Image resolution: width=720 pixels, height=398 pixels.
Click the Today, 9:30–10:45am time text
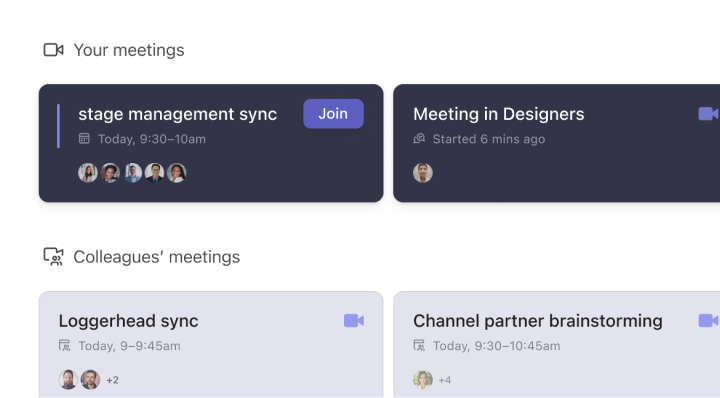point(497,346)
